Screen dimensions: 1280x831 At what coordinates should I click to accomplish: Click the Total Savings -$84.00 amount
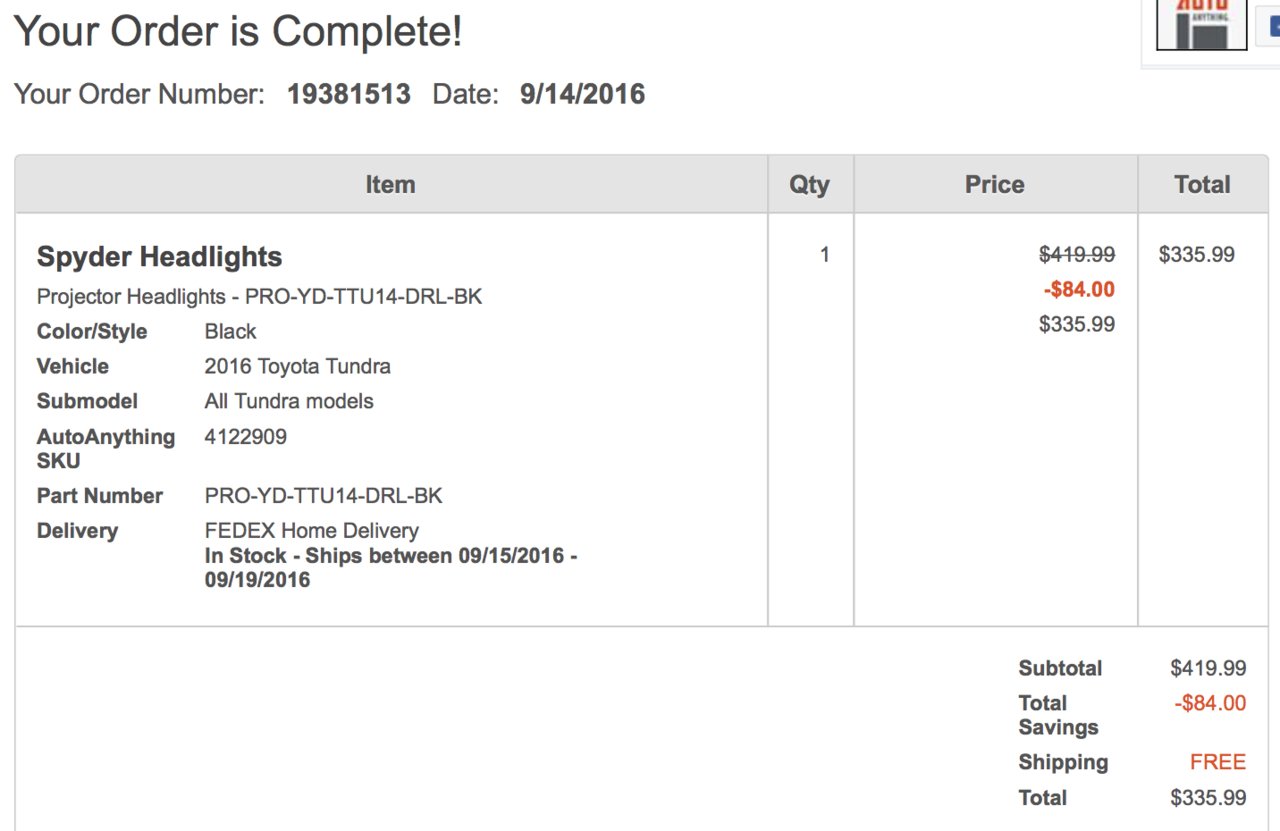click(1210, 704)
